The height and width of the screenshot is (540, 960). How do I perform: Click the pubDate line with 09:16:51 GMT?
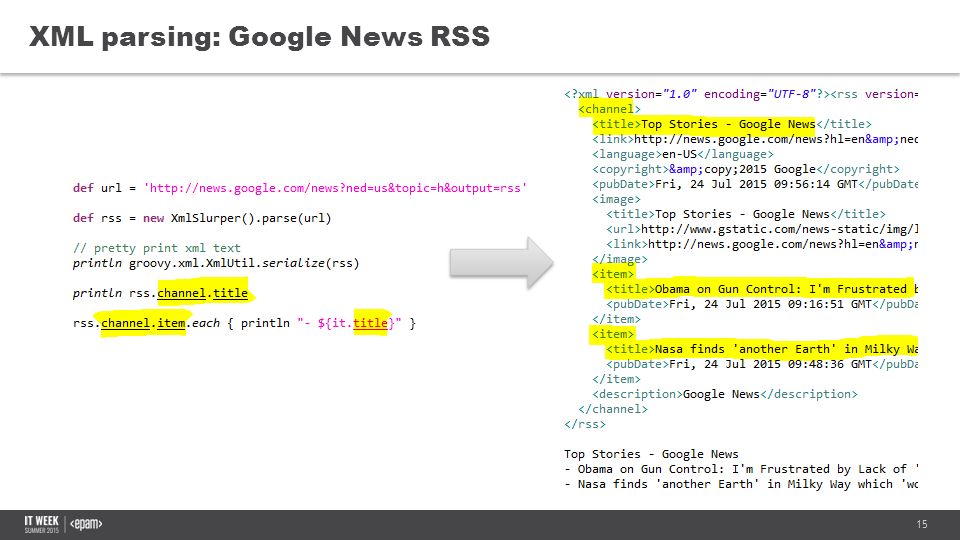click(x=762, y=304)
